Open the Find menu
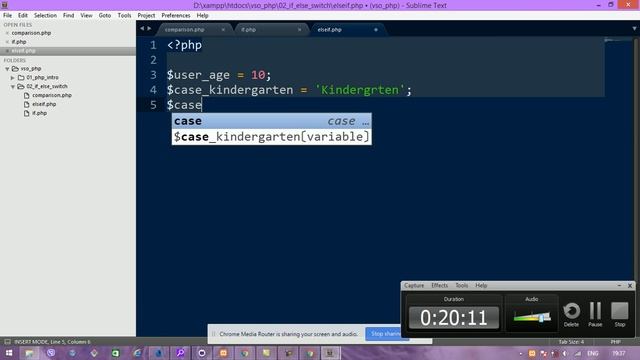 pyautogui.click(x=69, y=16)
